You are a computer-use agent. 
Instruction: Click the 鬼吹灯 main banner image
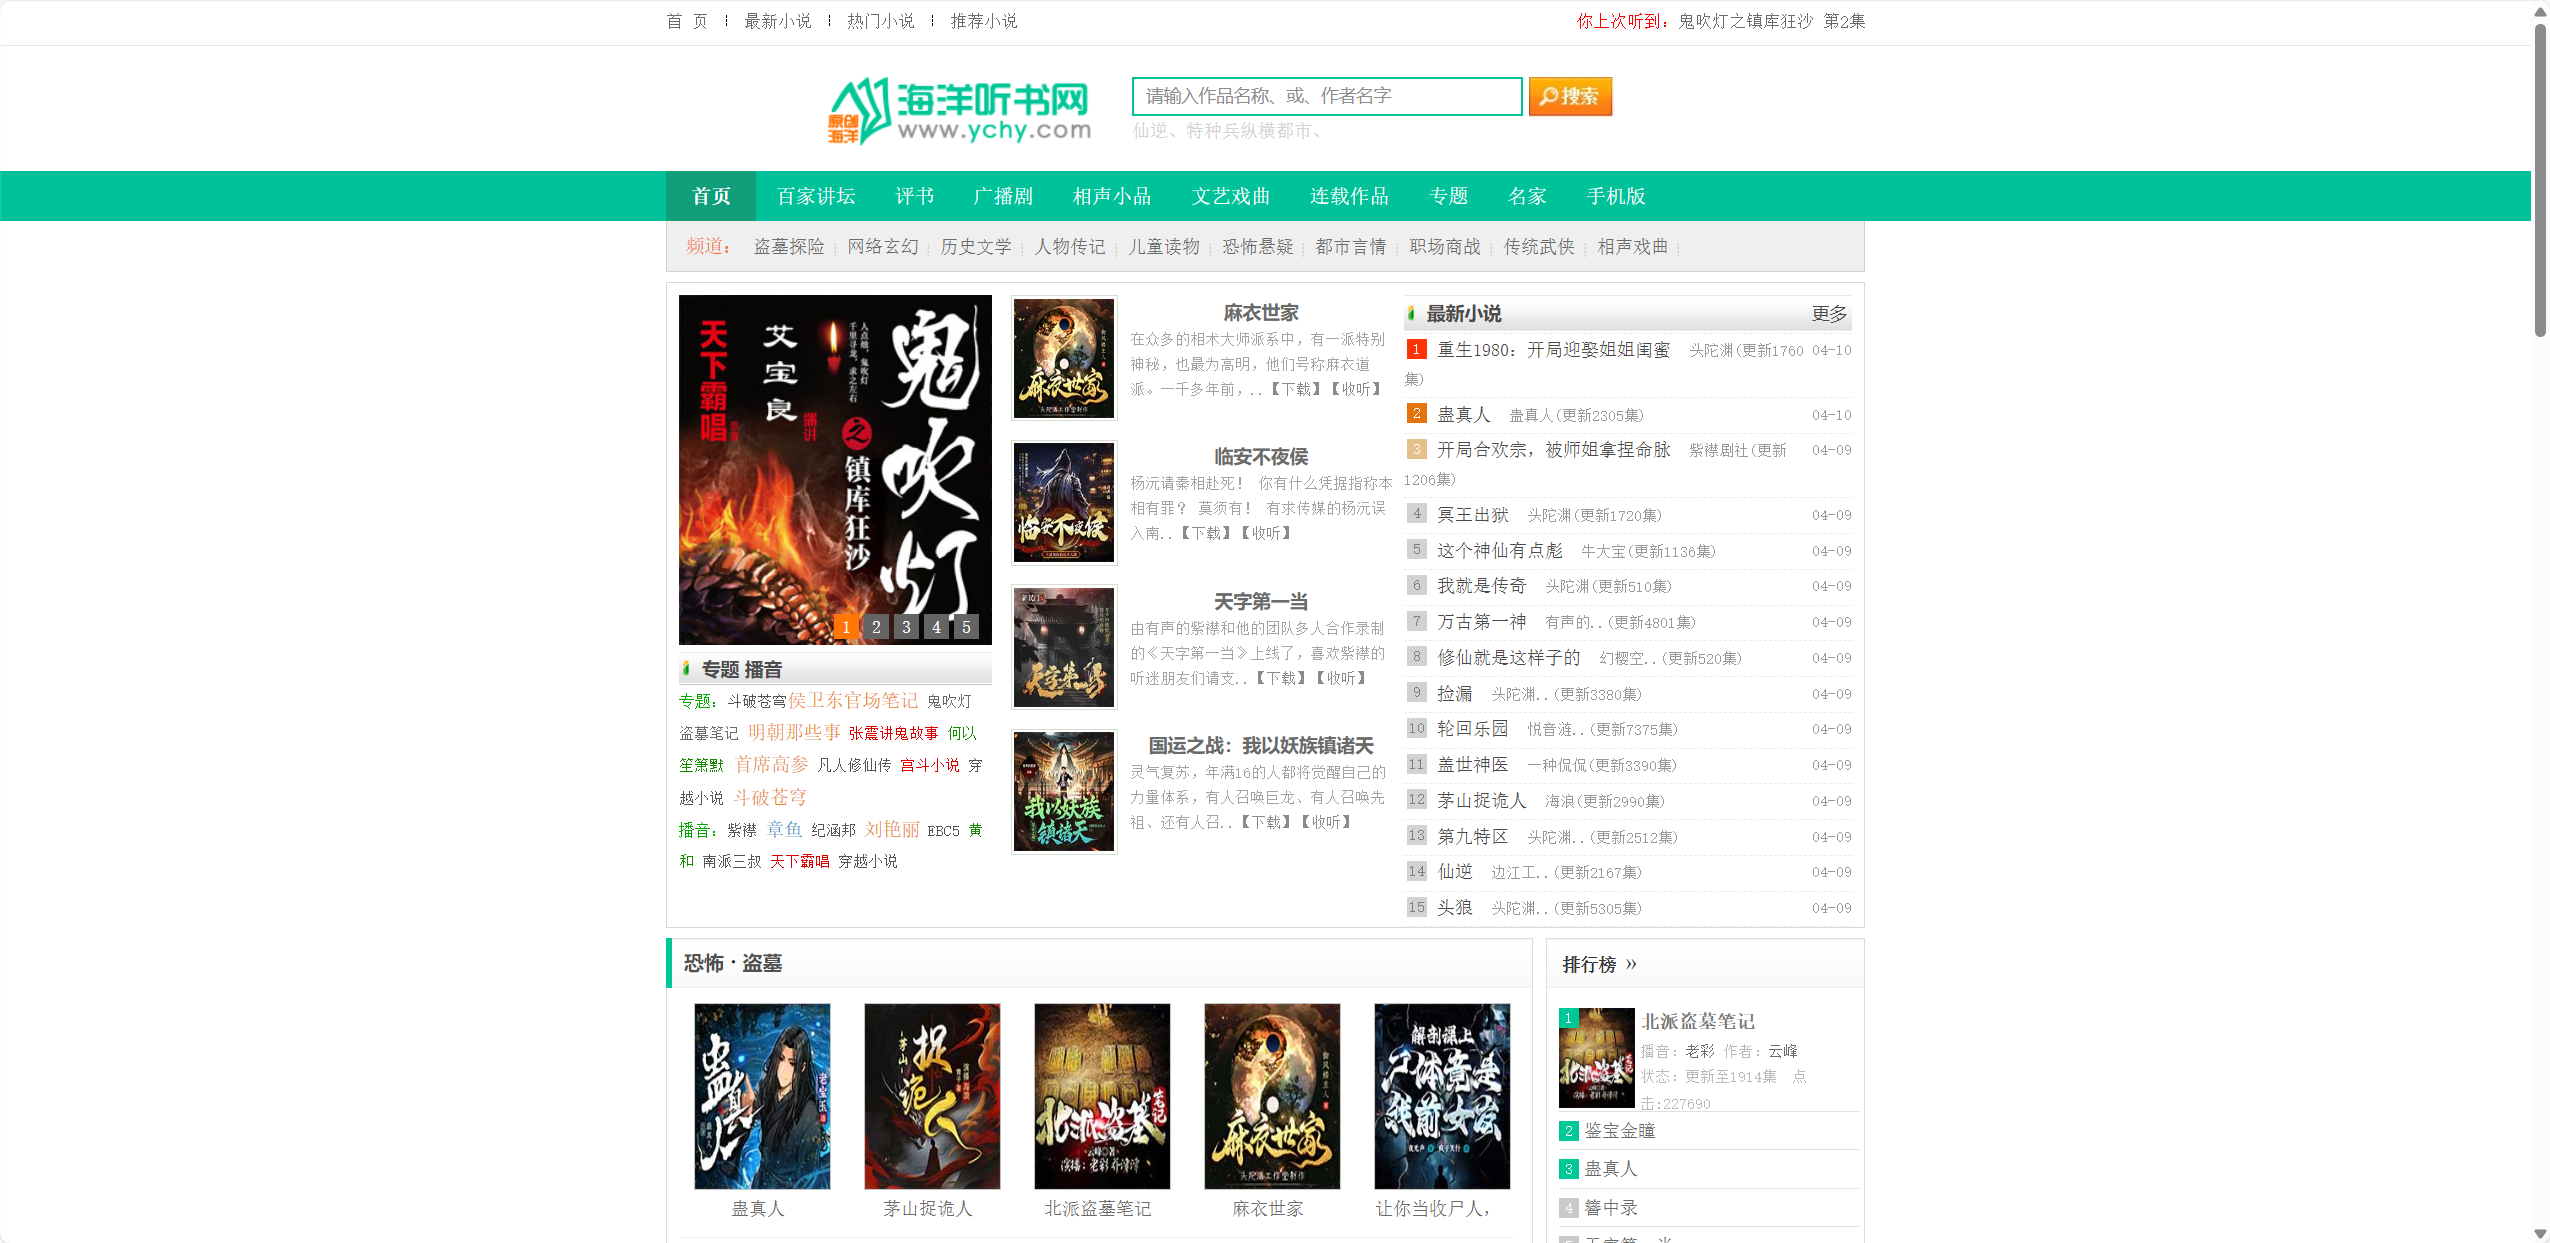[x=834, y=460]
